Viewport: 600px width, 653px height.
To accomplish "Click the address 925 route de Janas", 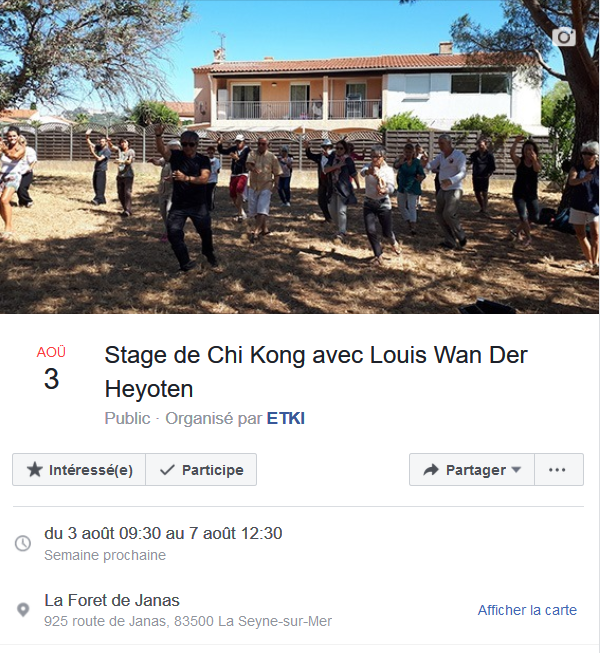I will pos(188,621).
